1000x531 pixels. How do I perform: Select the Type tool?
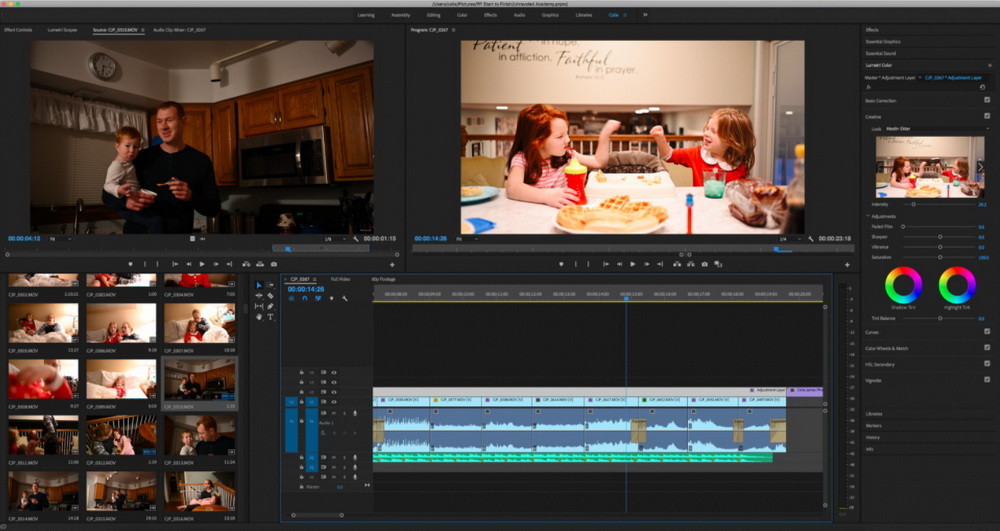[x=271, y=316]
